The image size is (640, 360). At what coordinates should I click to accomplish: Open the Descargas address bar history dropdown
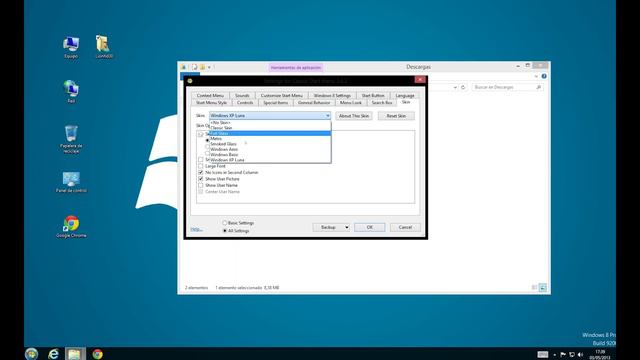[x=455, y=87]
